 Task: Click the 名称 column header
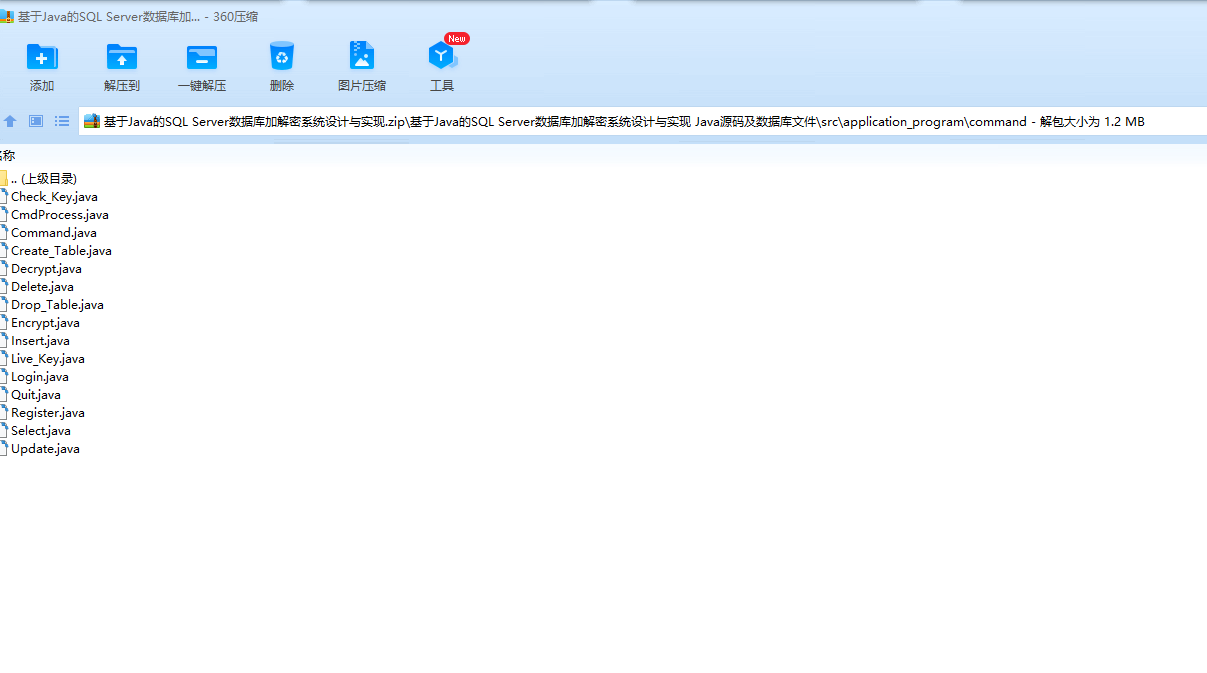click(7, 155)
